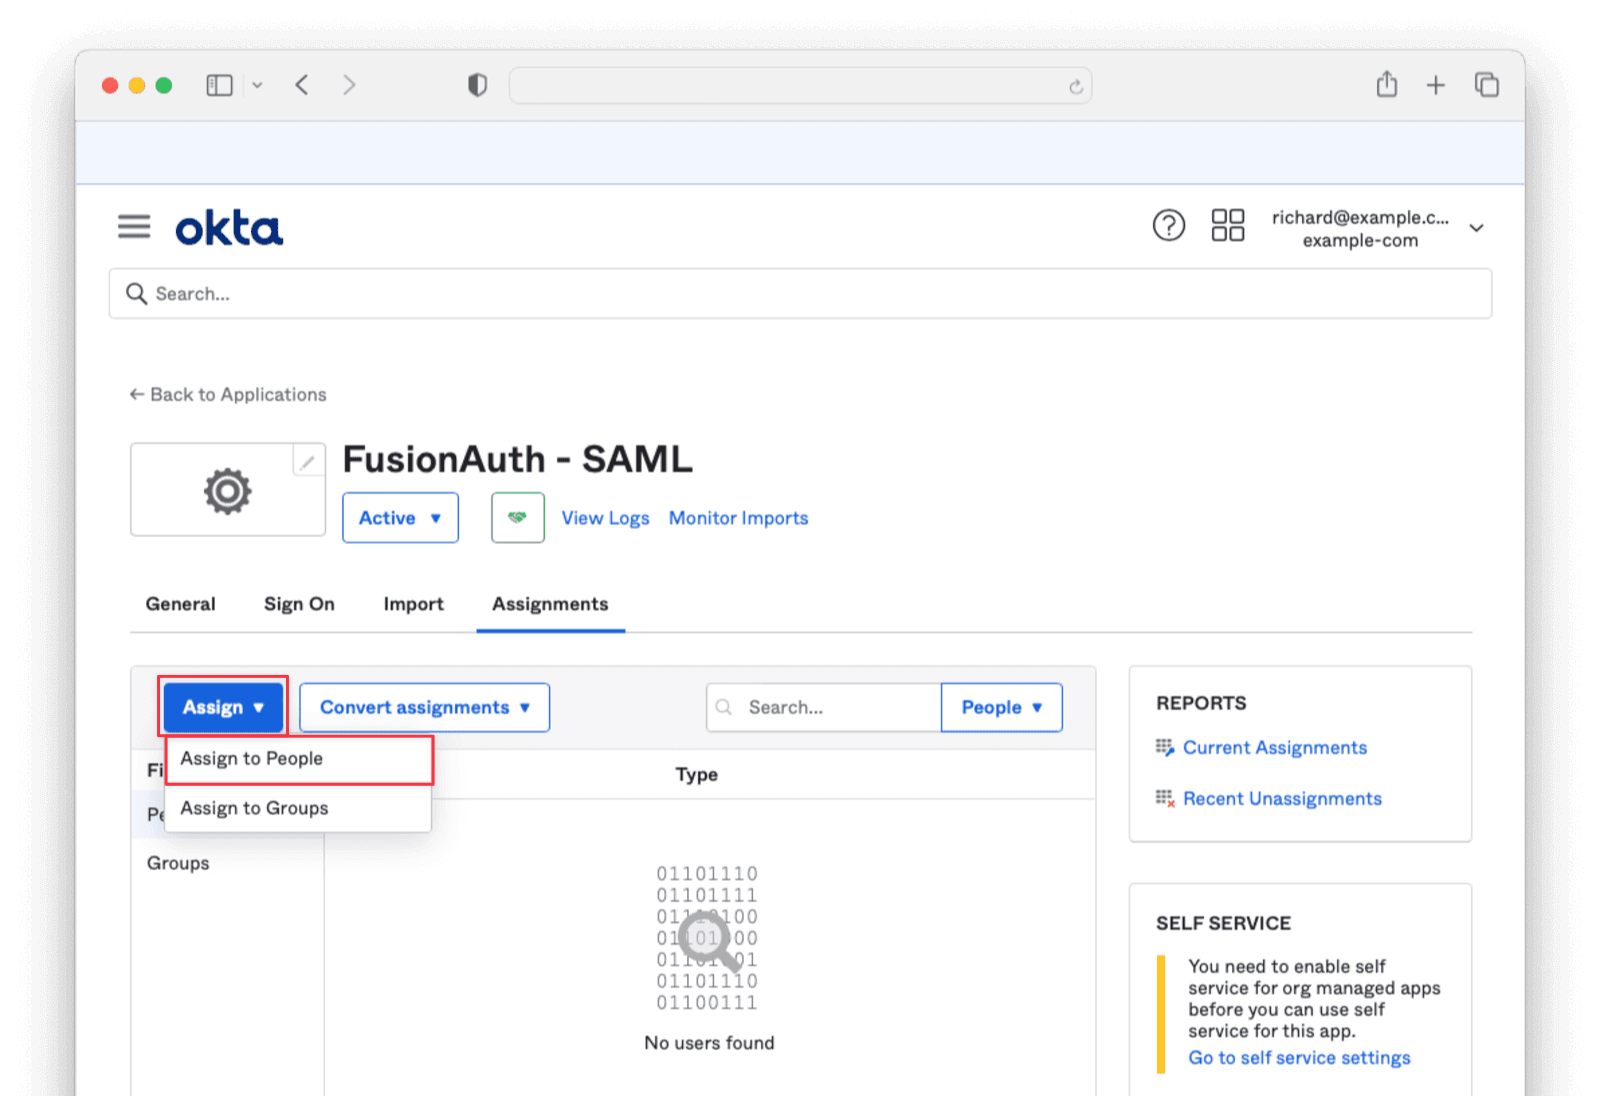Click the green handshake icon button
1600x1096 pixels.
click(x=517, y=518)
